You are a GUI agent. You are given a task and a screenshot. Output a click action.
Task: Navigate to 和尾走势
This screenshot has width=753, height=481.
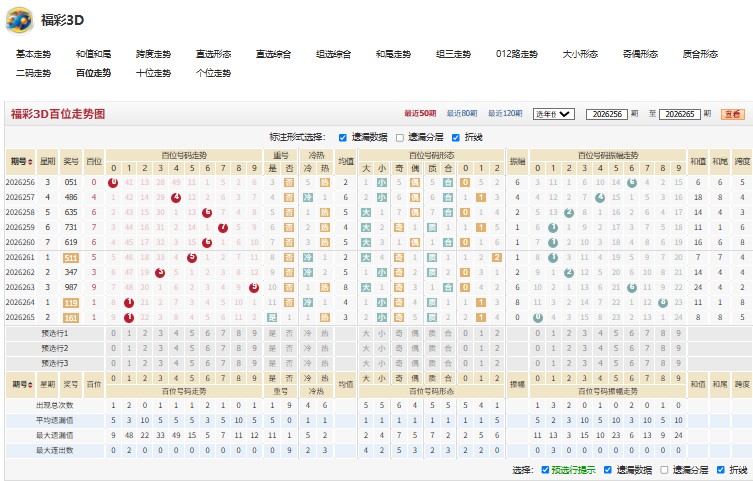[x=393, y=54]
